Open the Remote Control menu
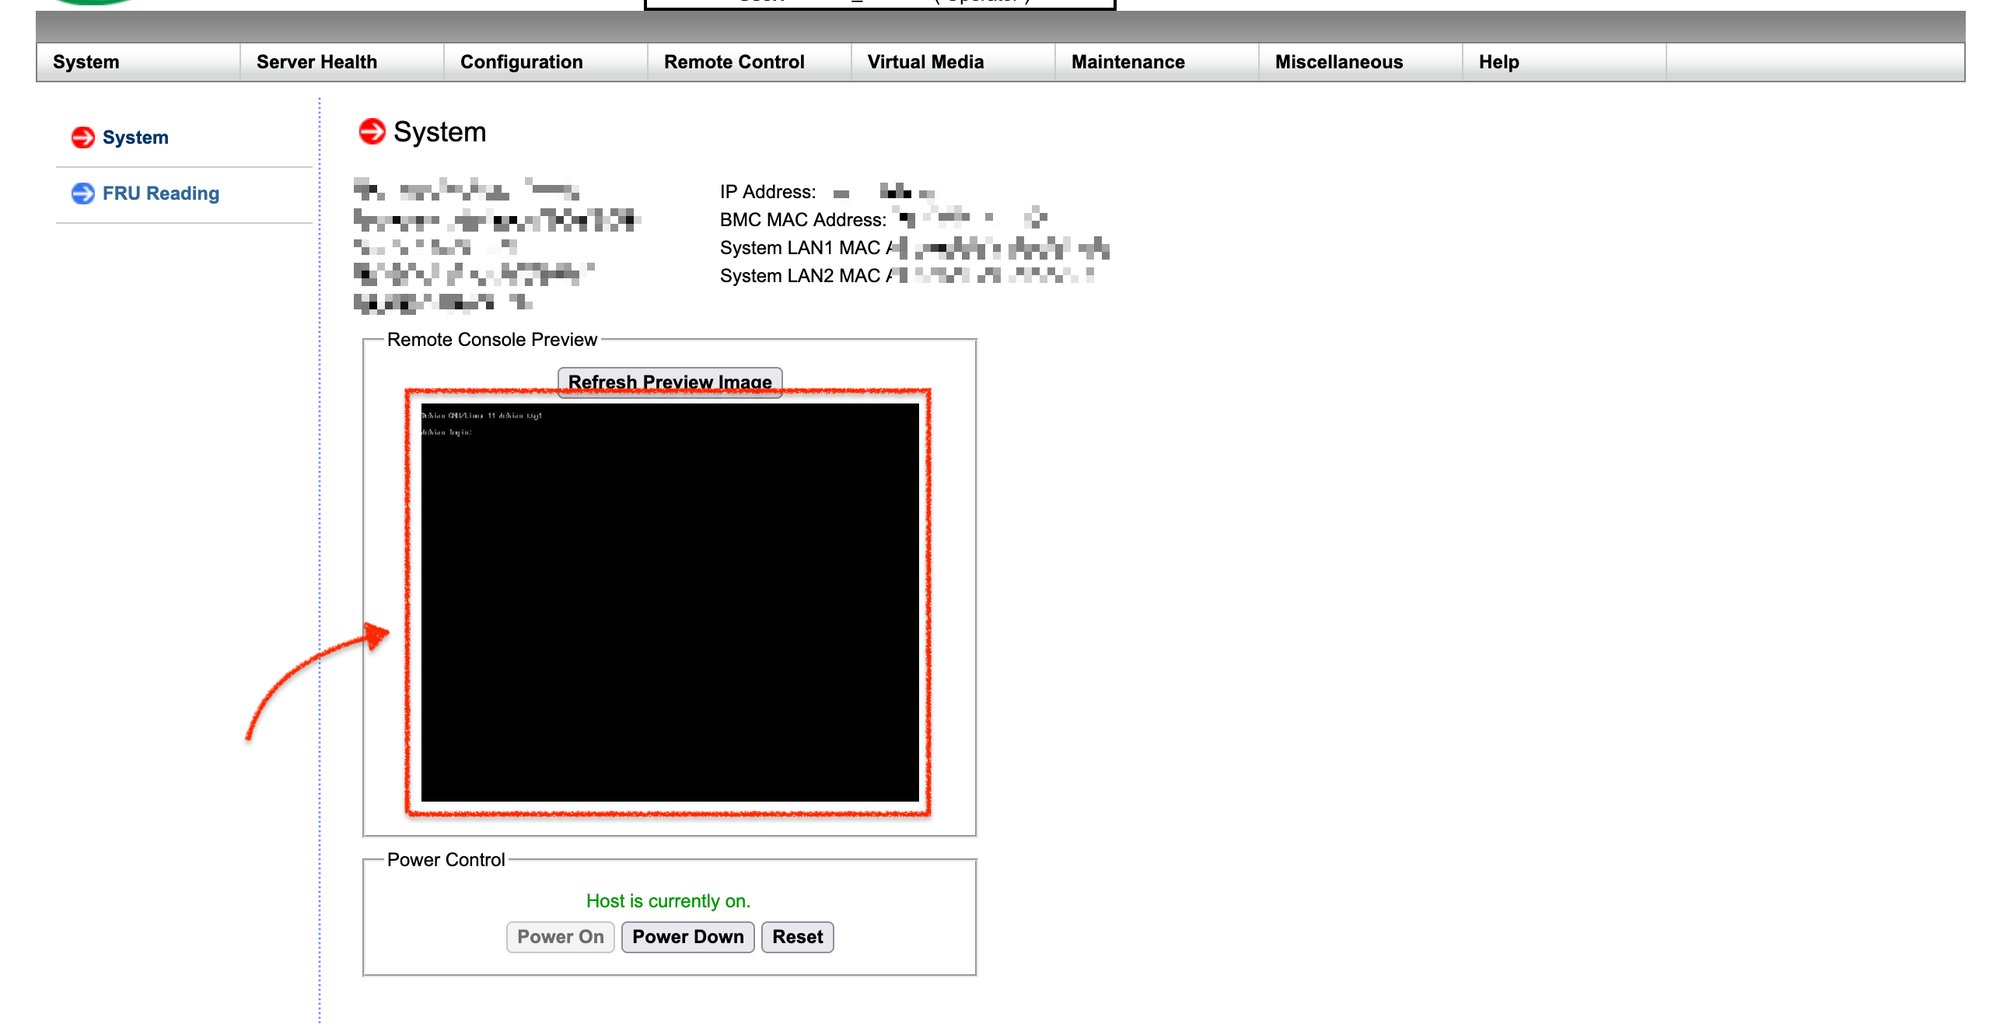The width and height of the screenshot is (2000, 1034). [734, 62]
